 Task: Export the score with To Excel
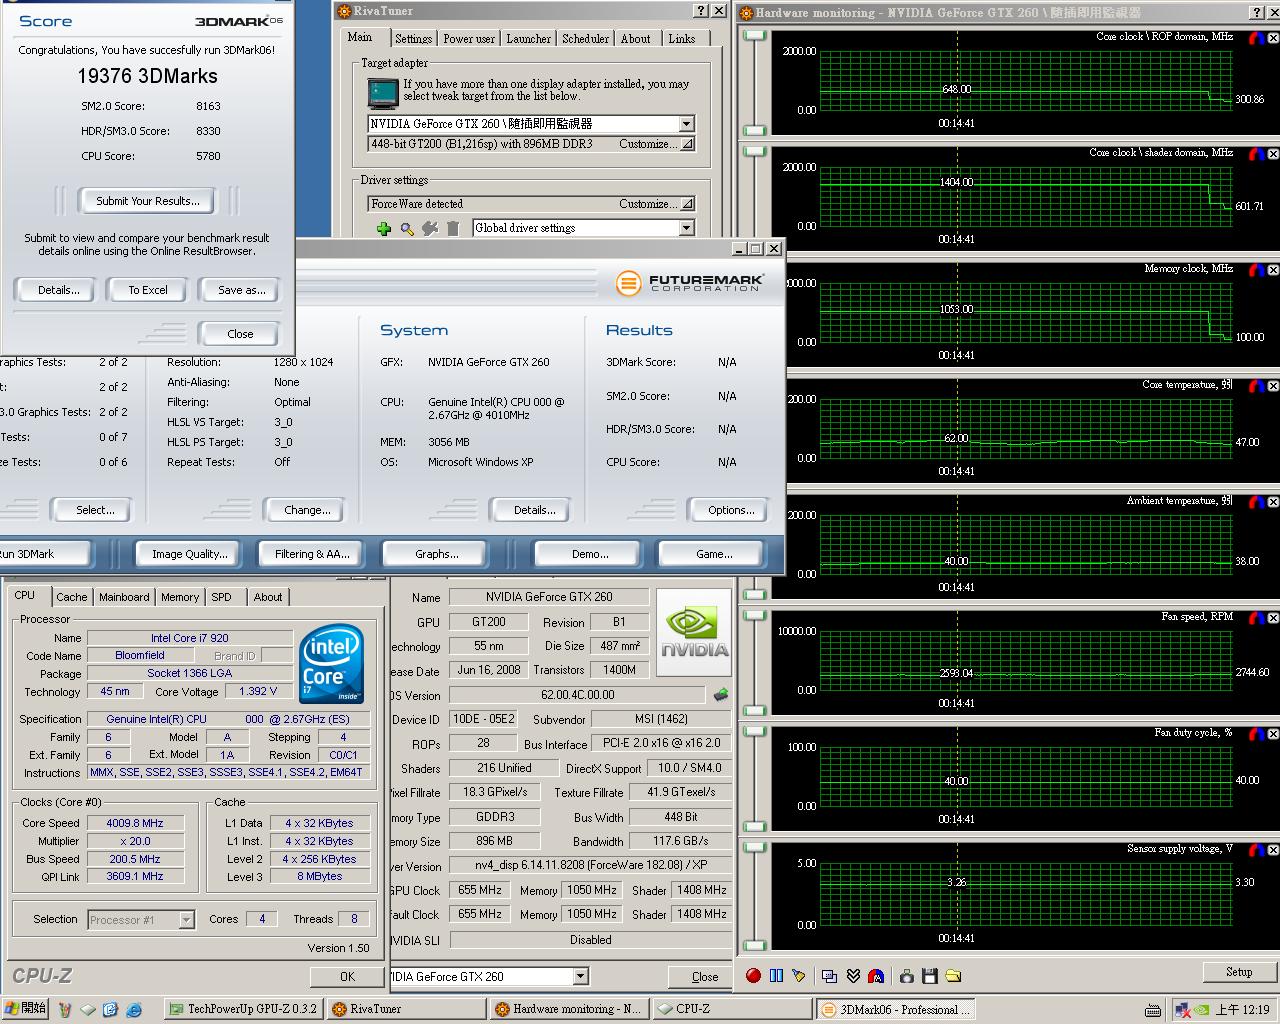coord(148,290)
